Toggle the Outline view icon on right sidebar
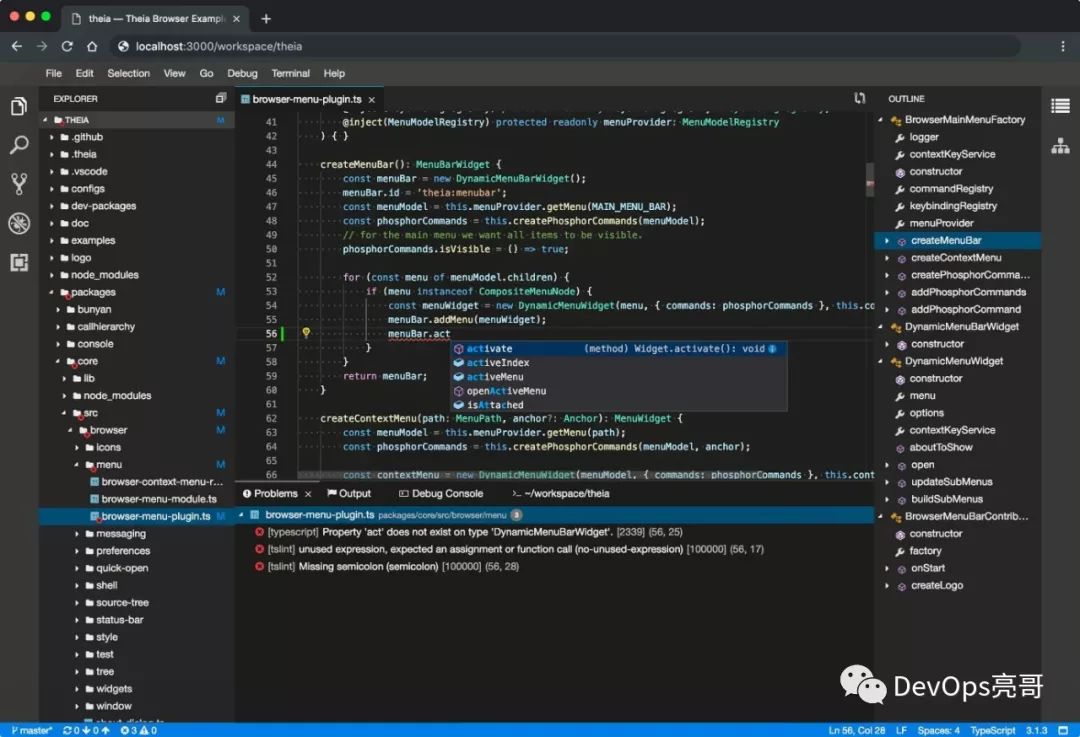This screenshot has width=1080, height=737. tap(1060, 106)
